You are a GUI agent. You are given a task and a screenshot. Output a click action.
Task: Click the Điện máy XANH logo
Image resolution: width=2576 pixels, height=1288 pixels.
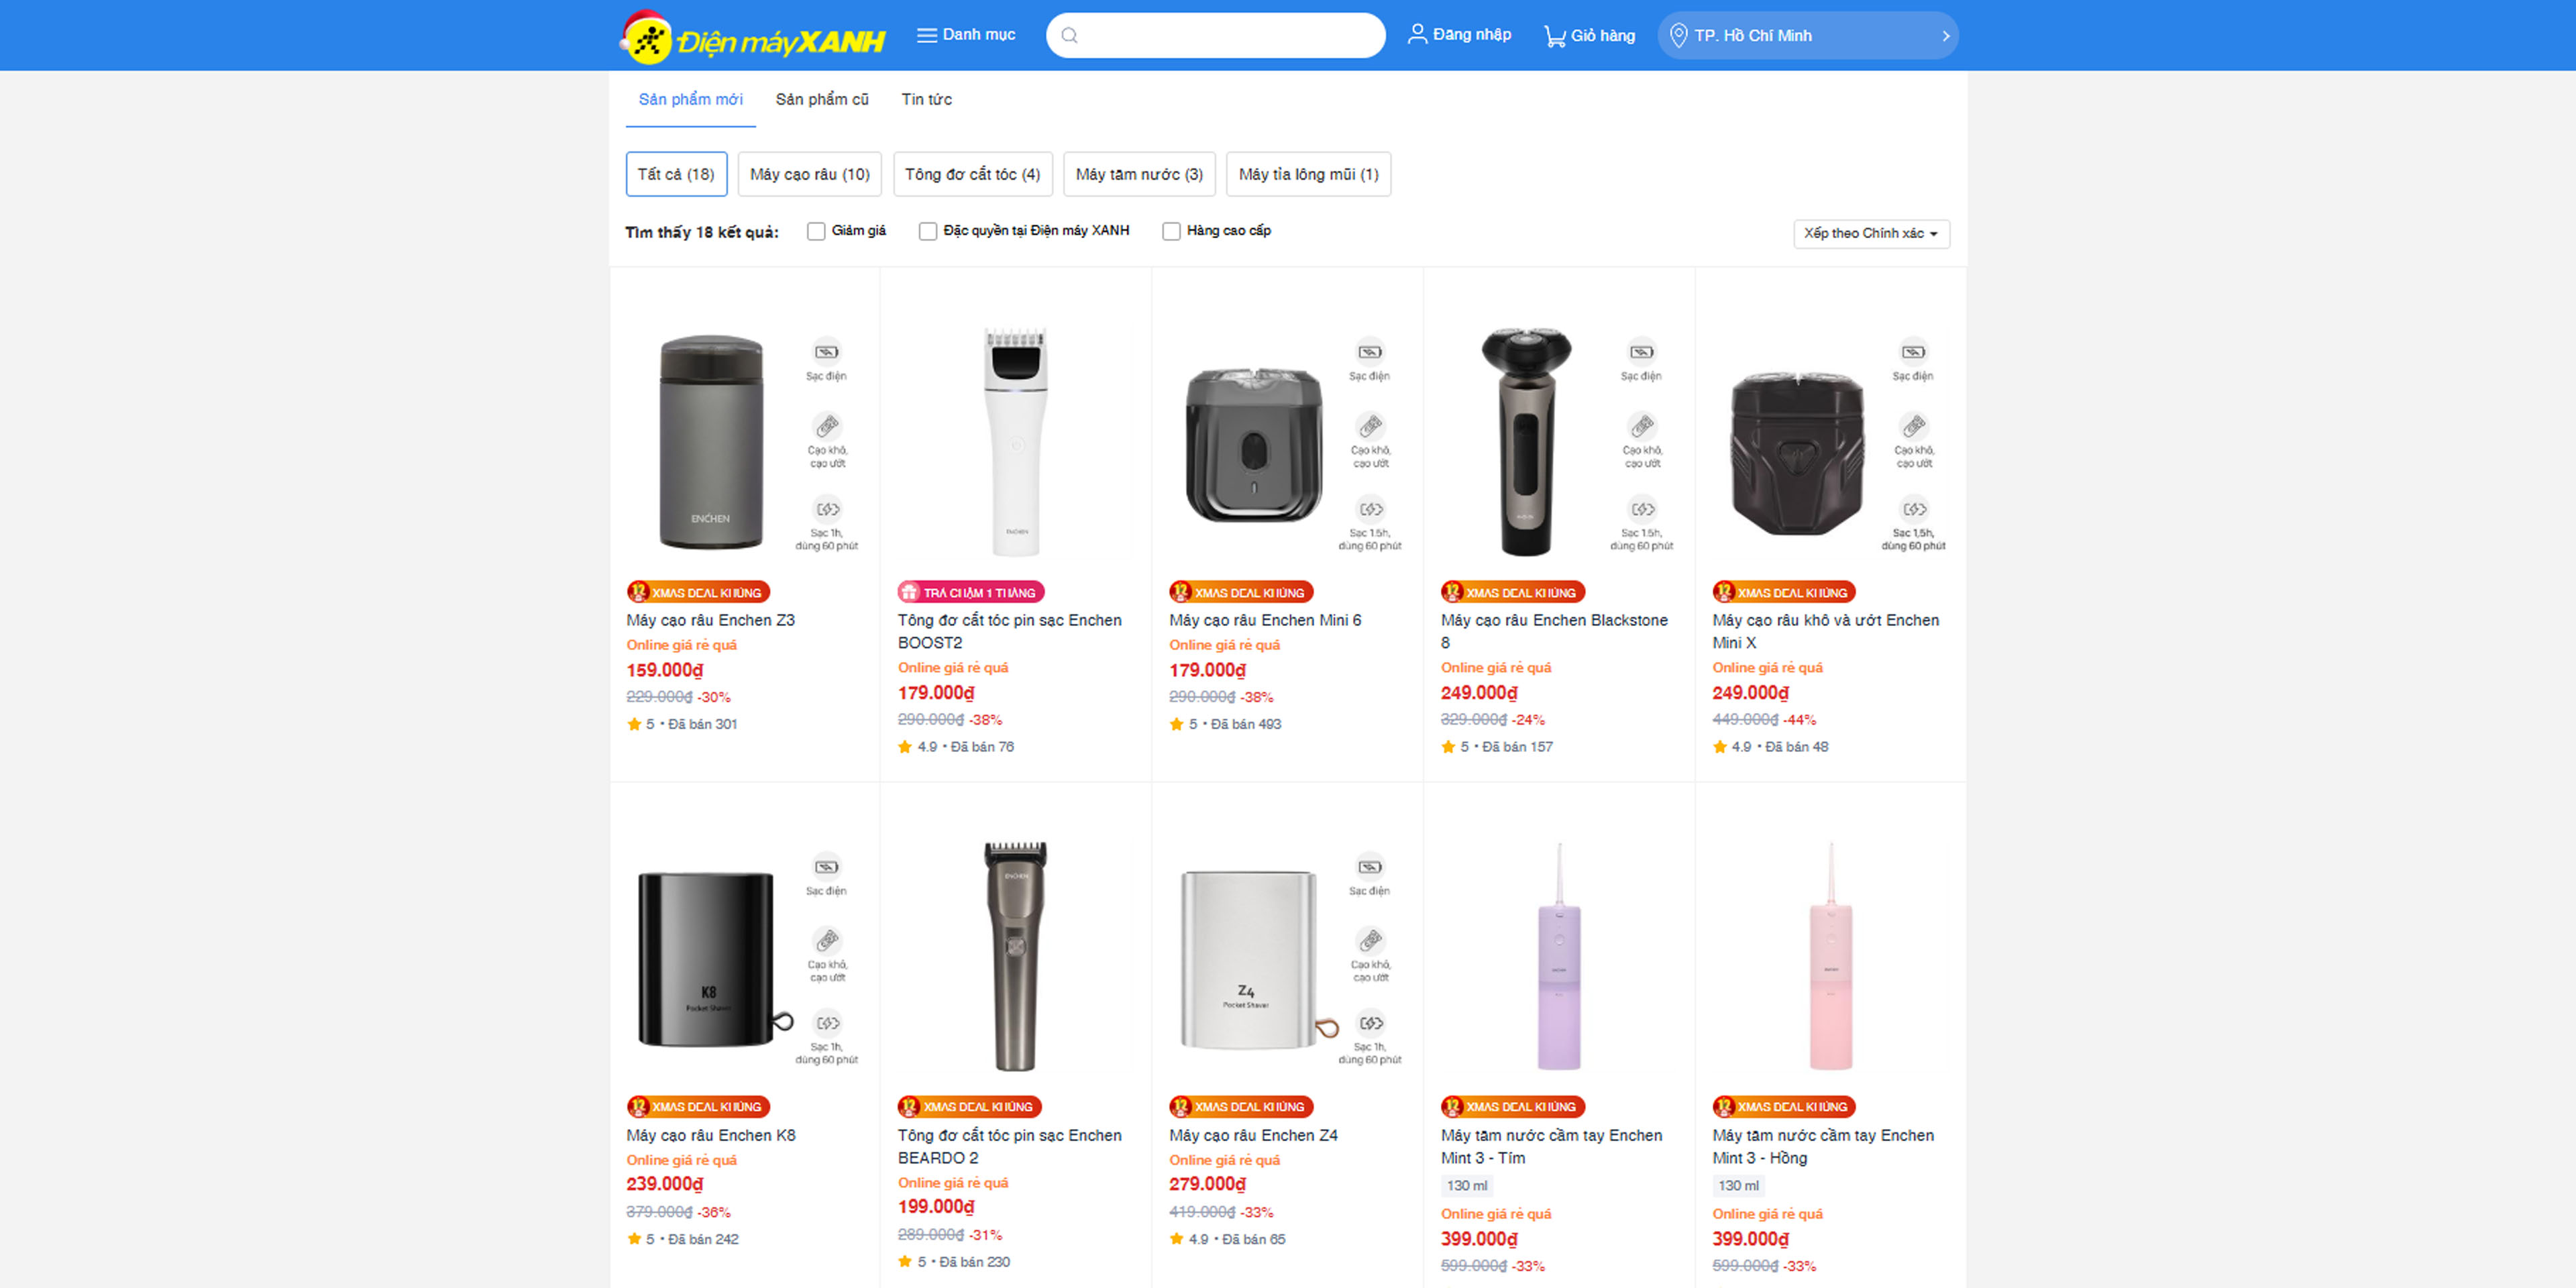click(752, 37)
